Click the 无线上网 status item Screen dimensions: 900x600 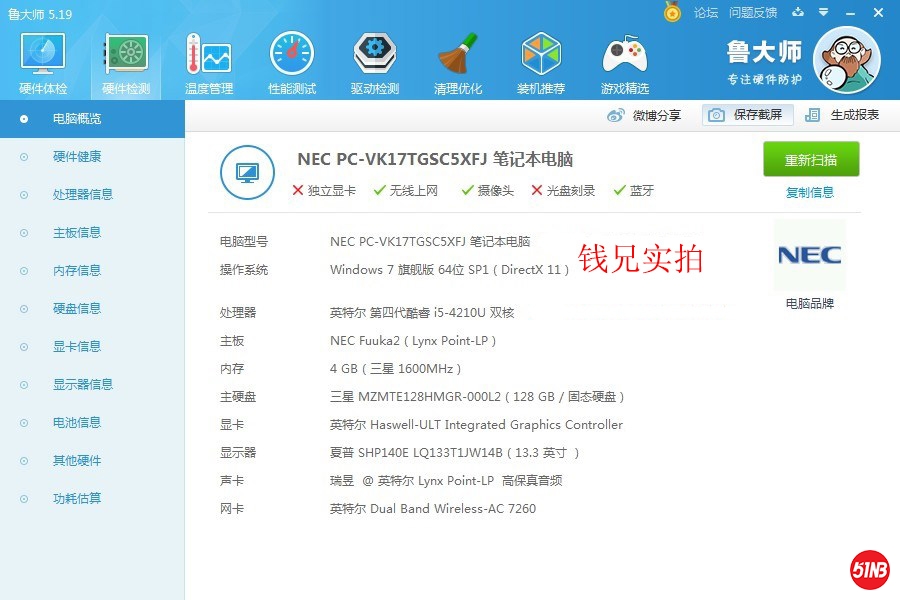tap(406, 191)
